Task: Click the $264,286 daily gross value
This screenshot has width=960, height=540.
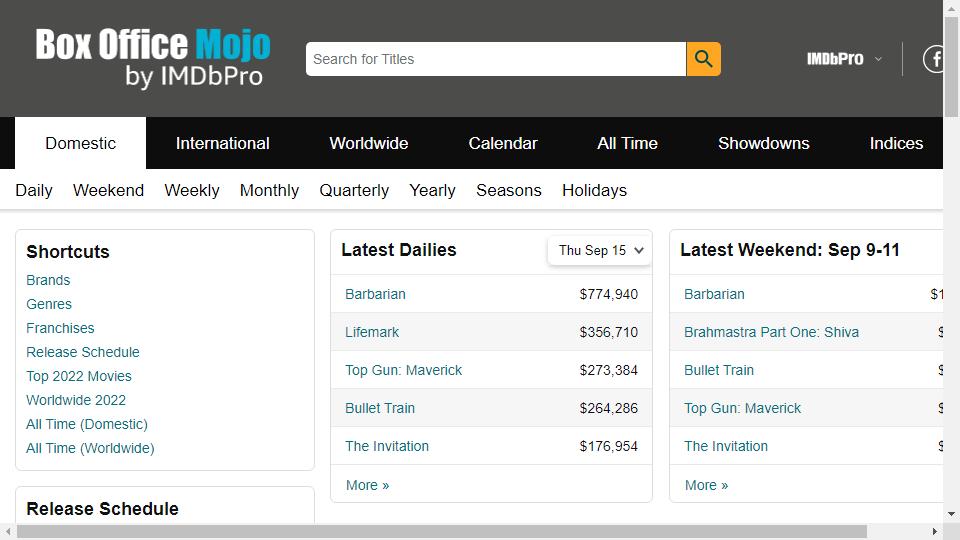Action: tap(609, 408)
